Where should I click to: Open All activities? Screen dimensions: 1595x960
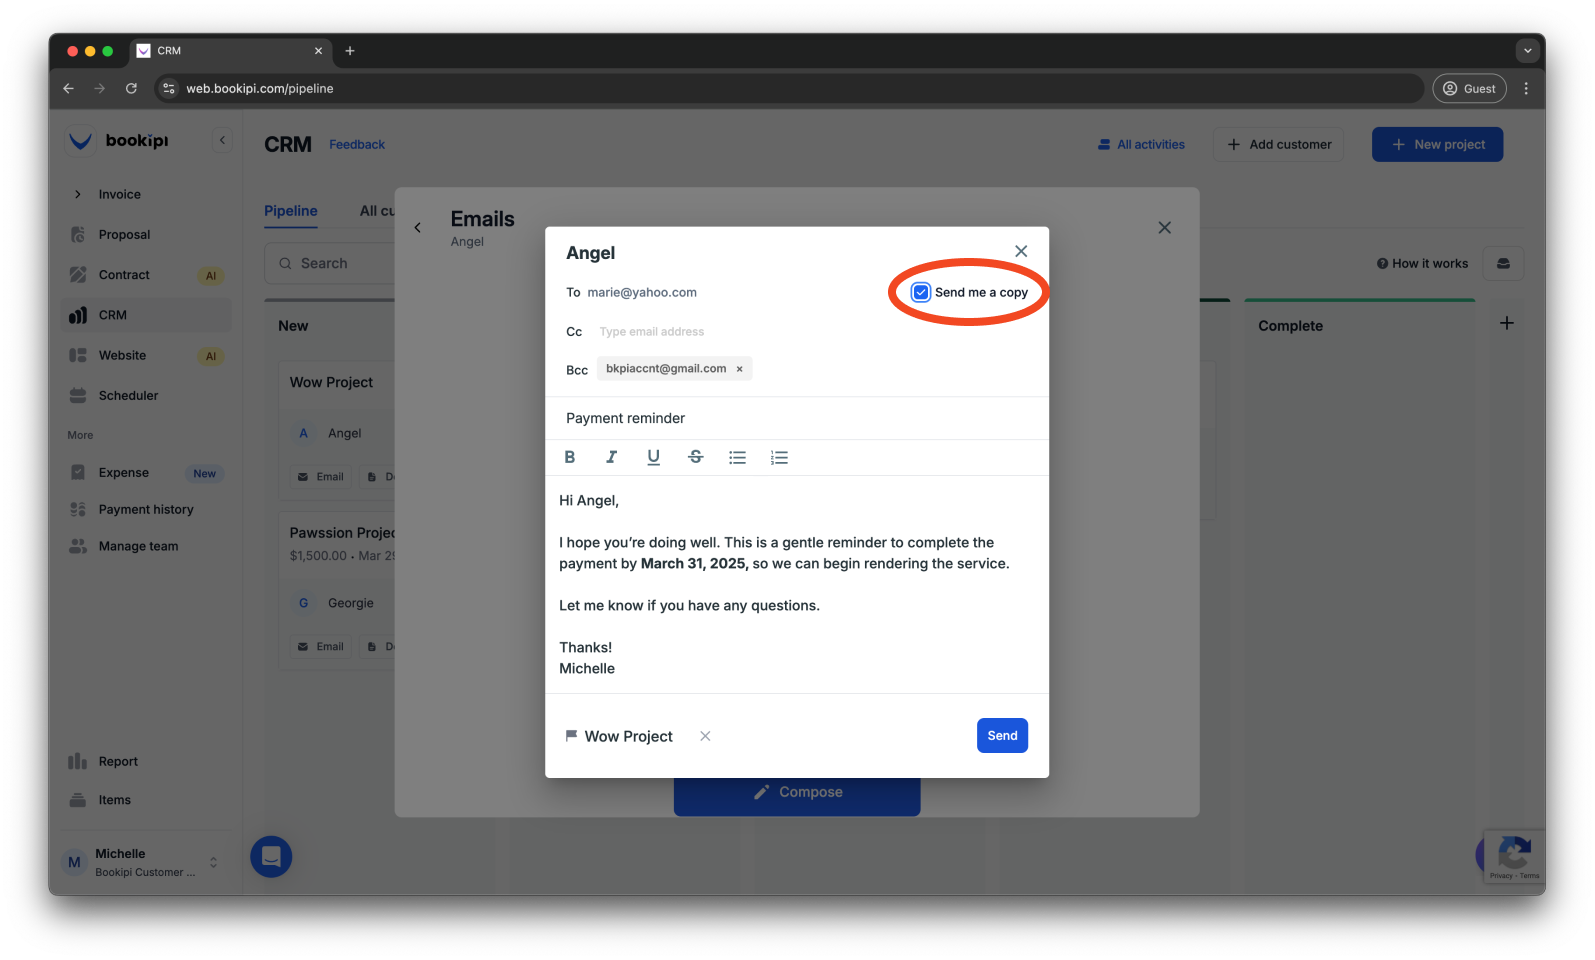(x=1141, y=145)
